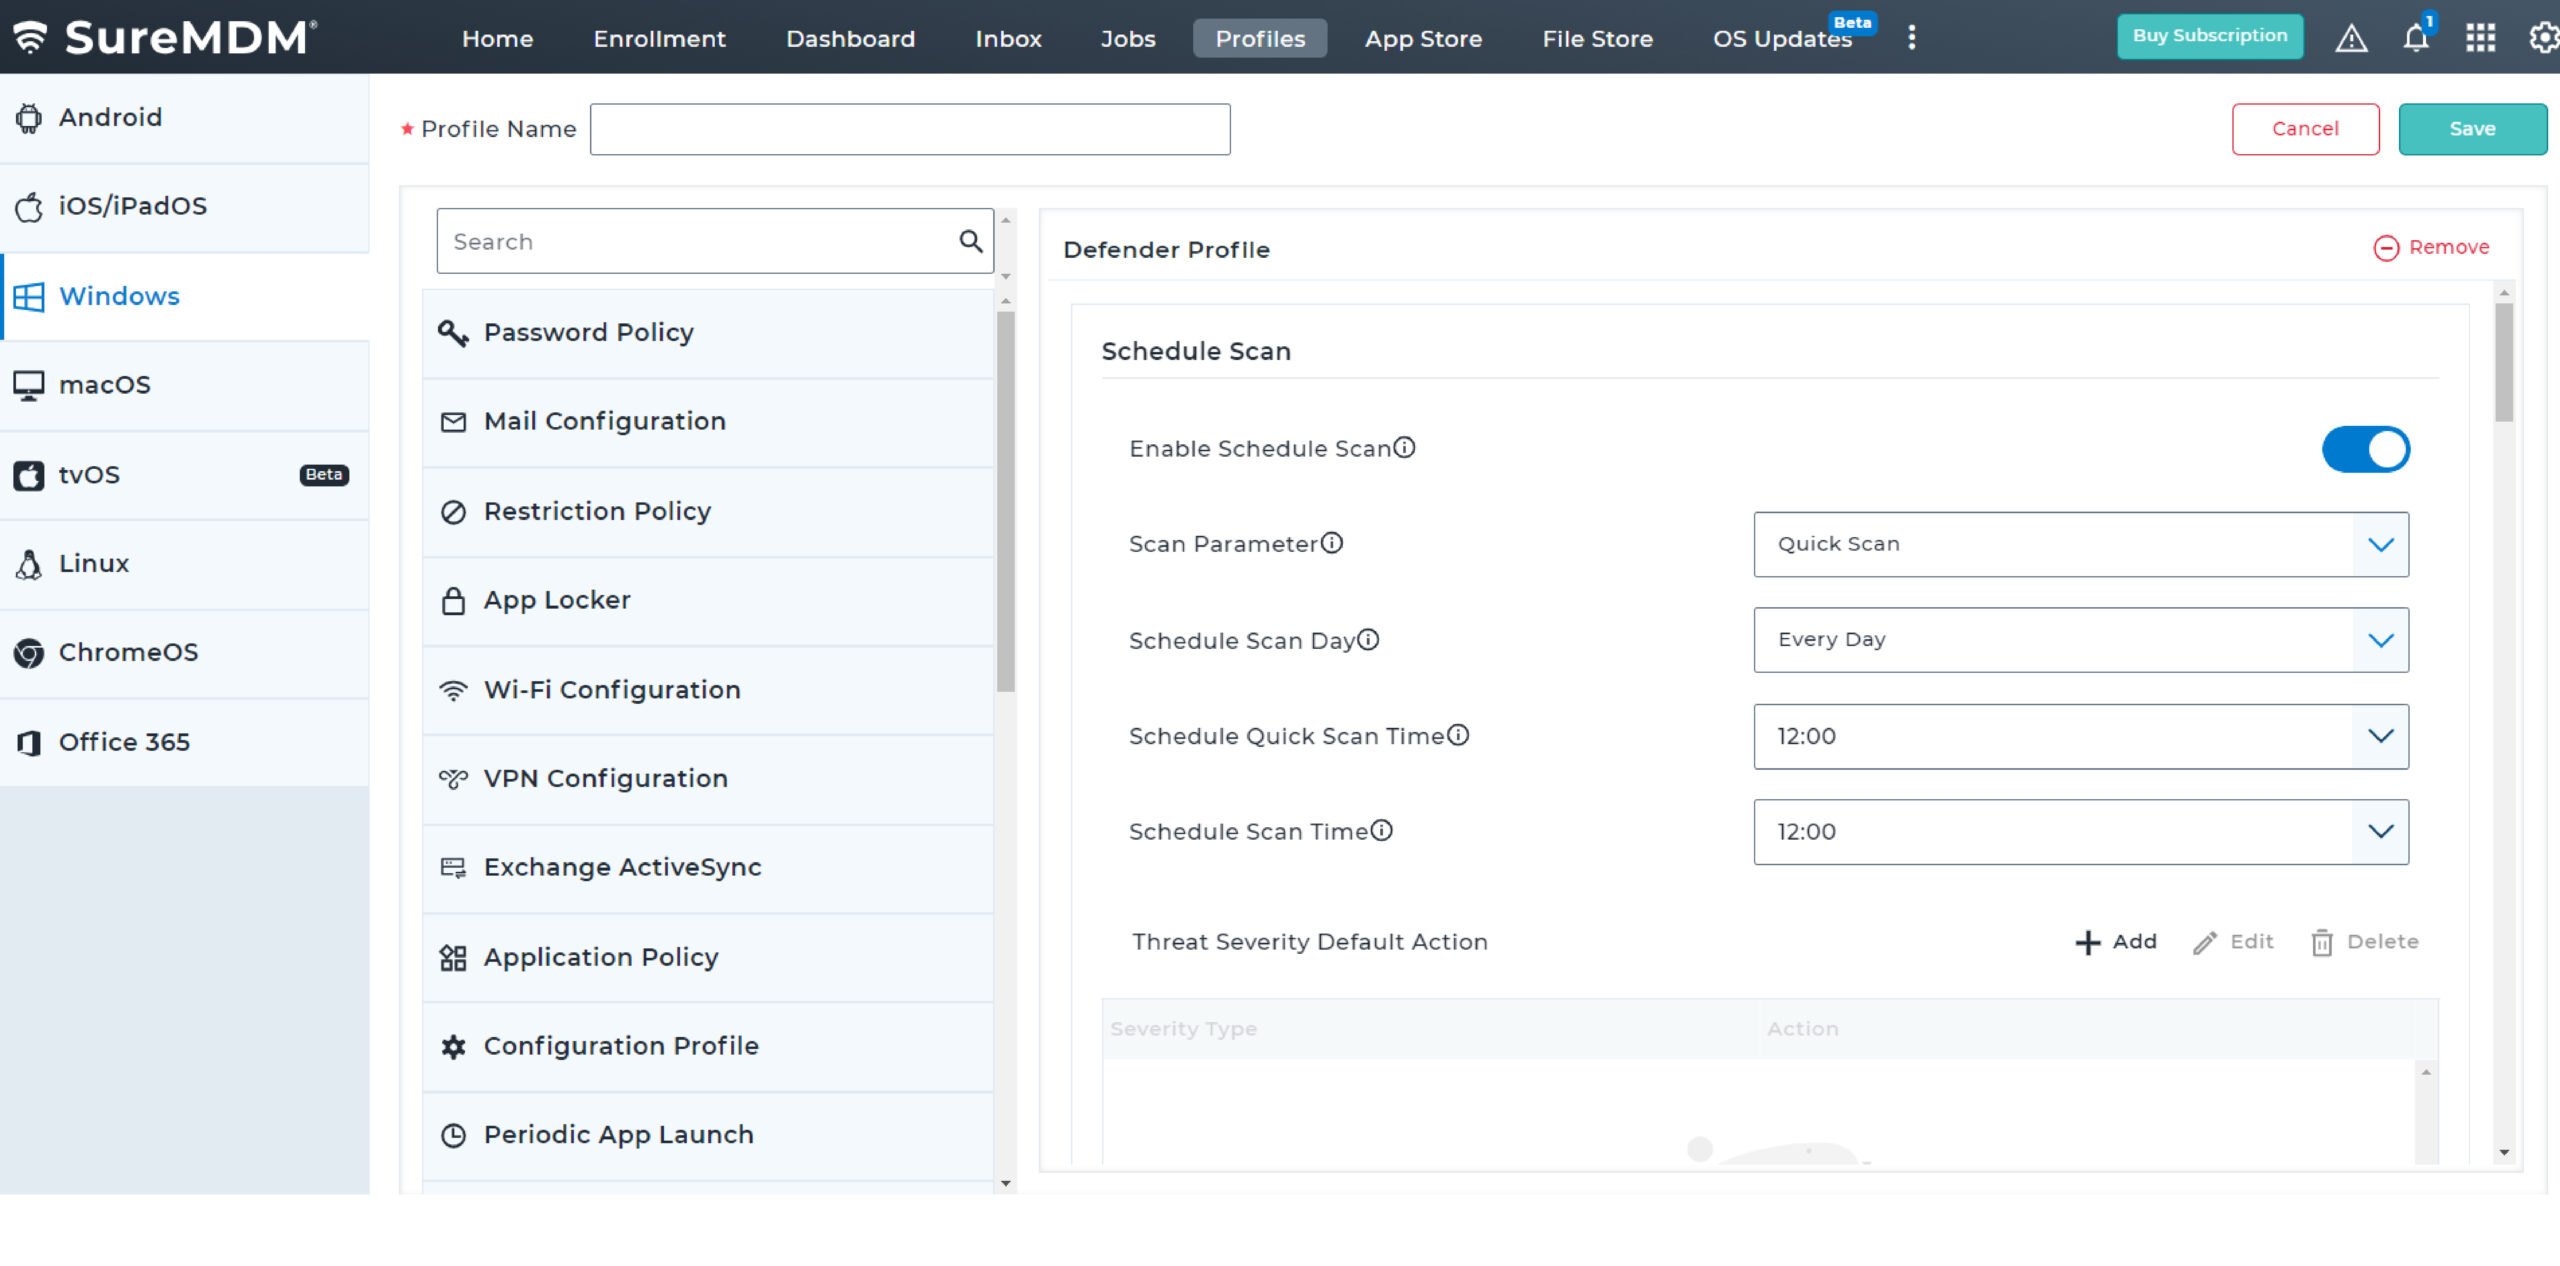The width and height of the screenshot is (2560, 1266).
Task: Click the SureMDM logo
Action: click(165, 37)
